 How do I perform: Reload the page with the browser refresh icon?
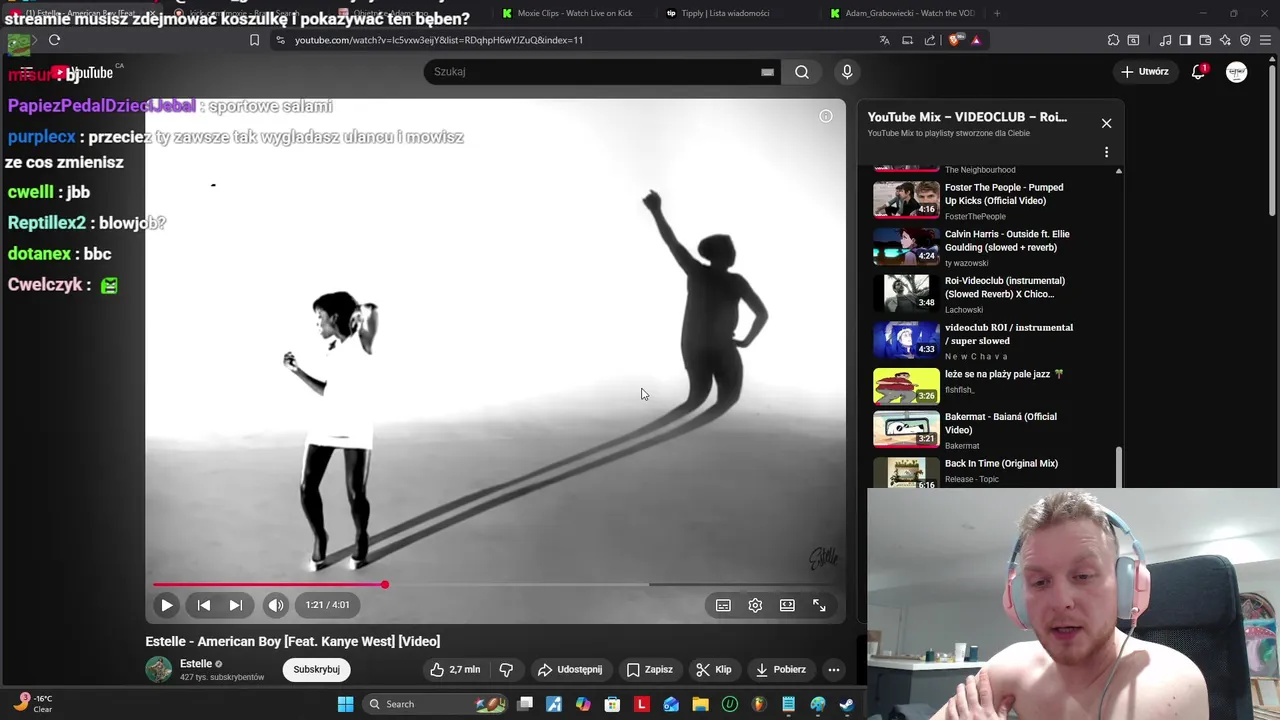coord(55,40)
